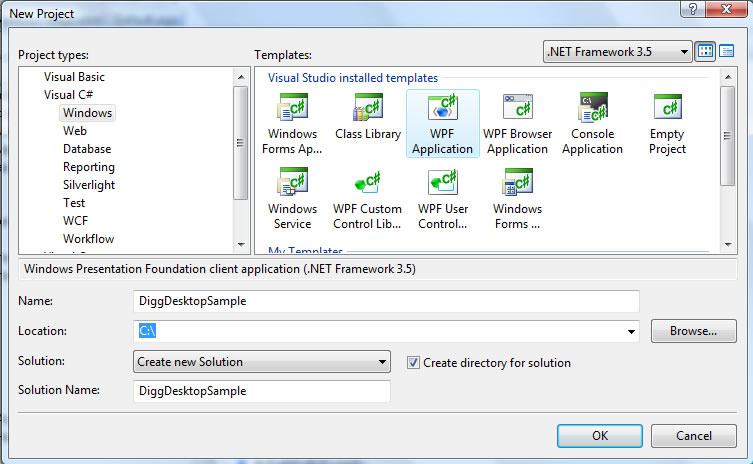Viewport: 753px width, 464px height.
Task: Select Visual Basic project type
Action: tap(74, 77)
